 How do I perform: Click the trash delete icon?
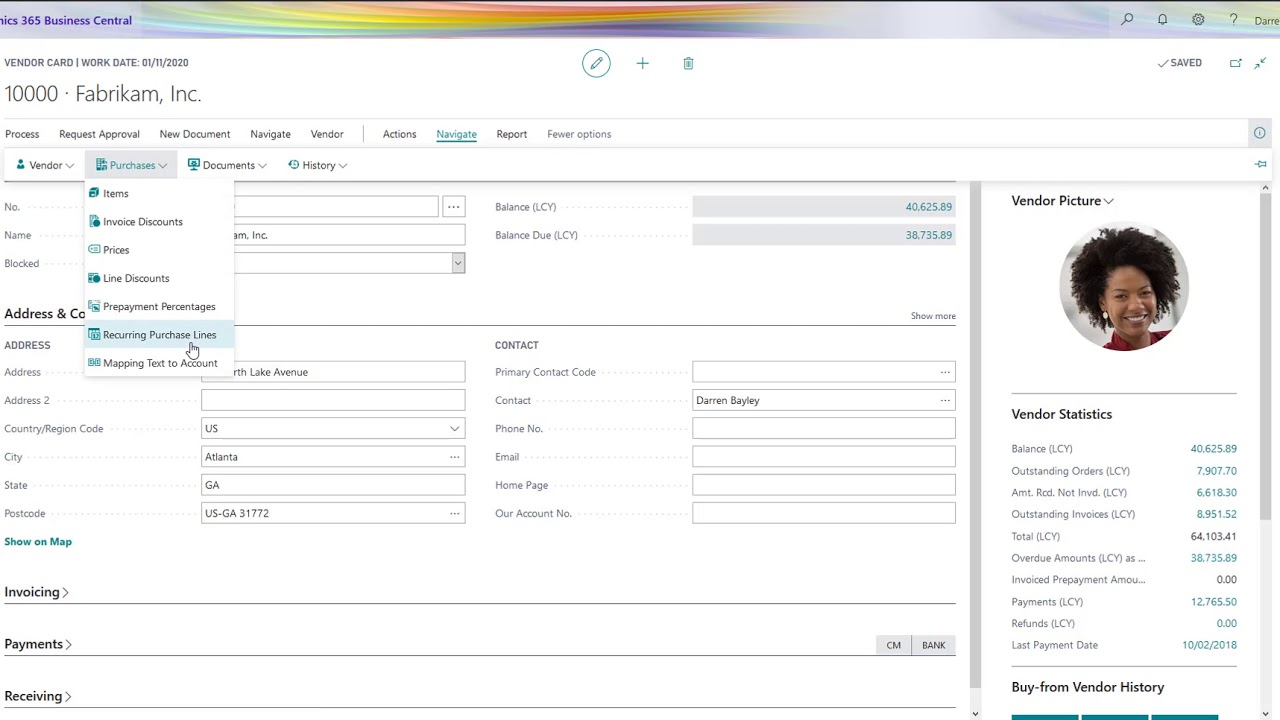tap(688, 63)
